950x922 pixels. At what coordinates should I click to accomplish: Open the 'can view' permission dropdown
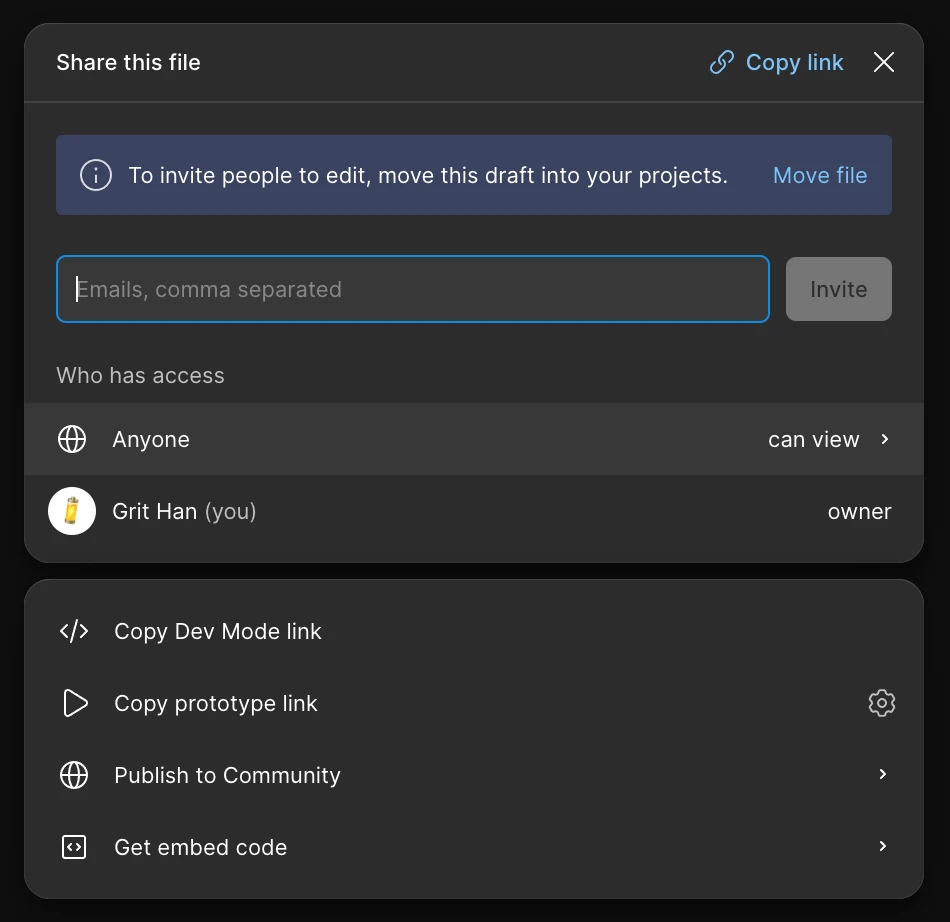pyautogui.click(x=813, y=440)
